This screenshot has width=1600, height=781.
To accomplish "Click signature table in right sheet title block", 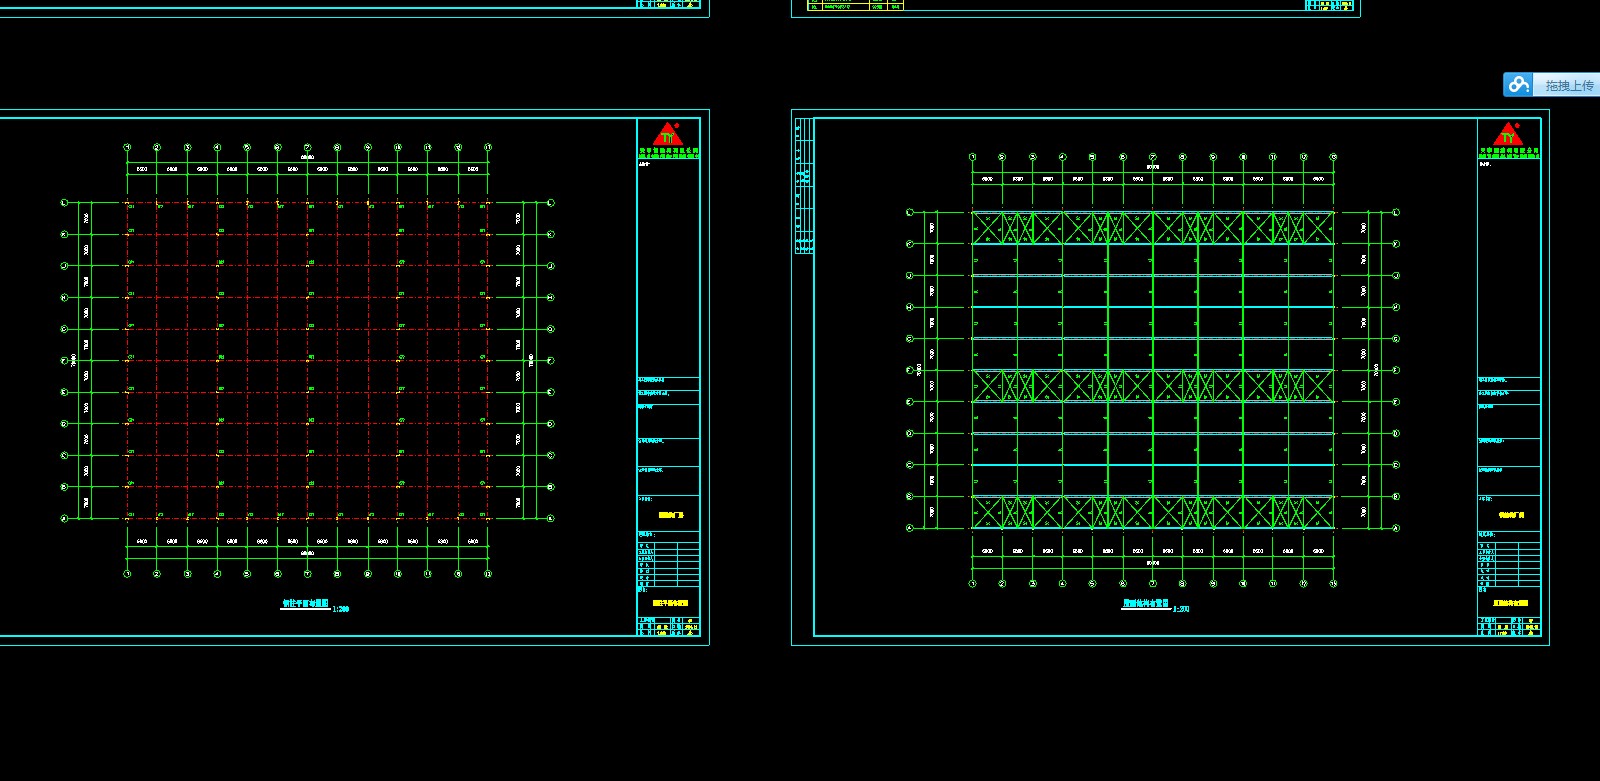I will pyautogui.click(x=1508, y=564).
